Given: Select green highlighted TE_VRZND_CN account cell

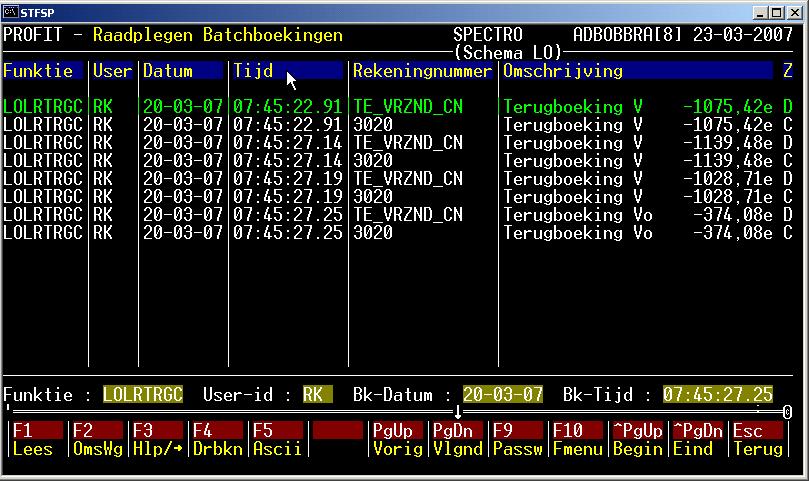Looking at the screenshot, I should point(408,107).
